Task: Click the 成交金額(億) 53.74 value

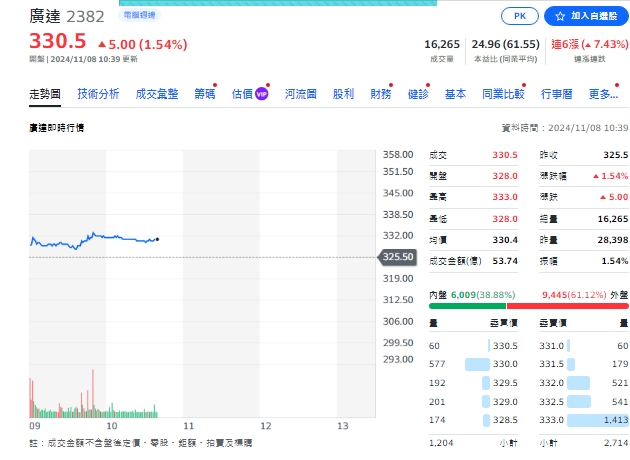Action: click(x=505, y=261)
